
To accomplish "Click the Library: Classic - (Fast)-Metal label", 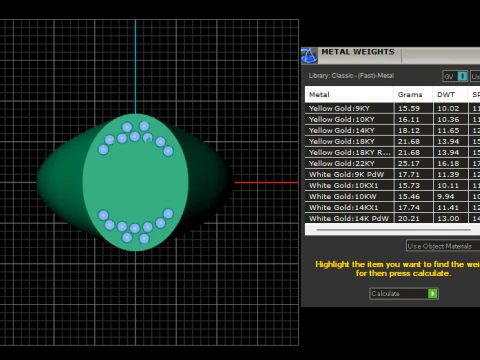I will (x=351, y=76).
